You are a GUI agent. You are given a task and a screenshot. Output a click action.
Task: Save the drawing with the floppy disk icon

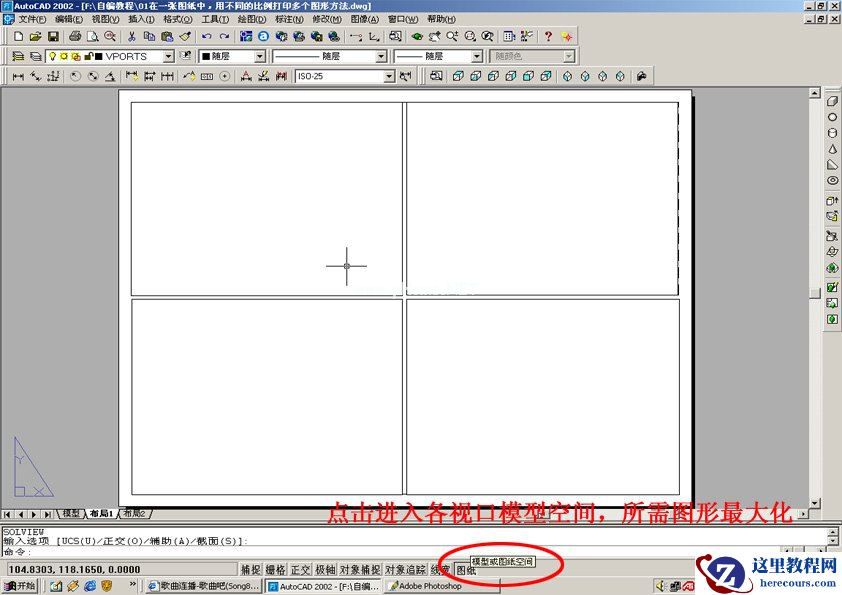(x=53, y=37)
